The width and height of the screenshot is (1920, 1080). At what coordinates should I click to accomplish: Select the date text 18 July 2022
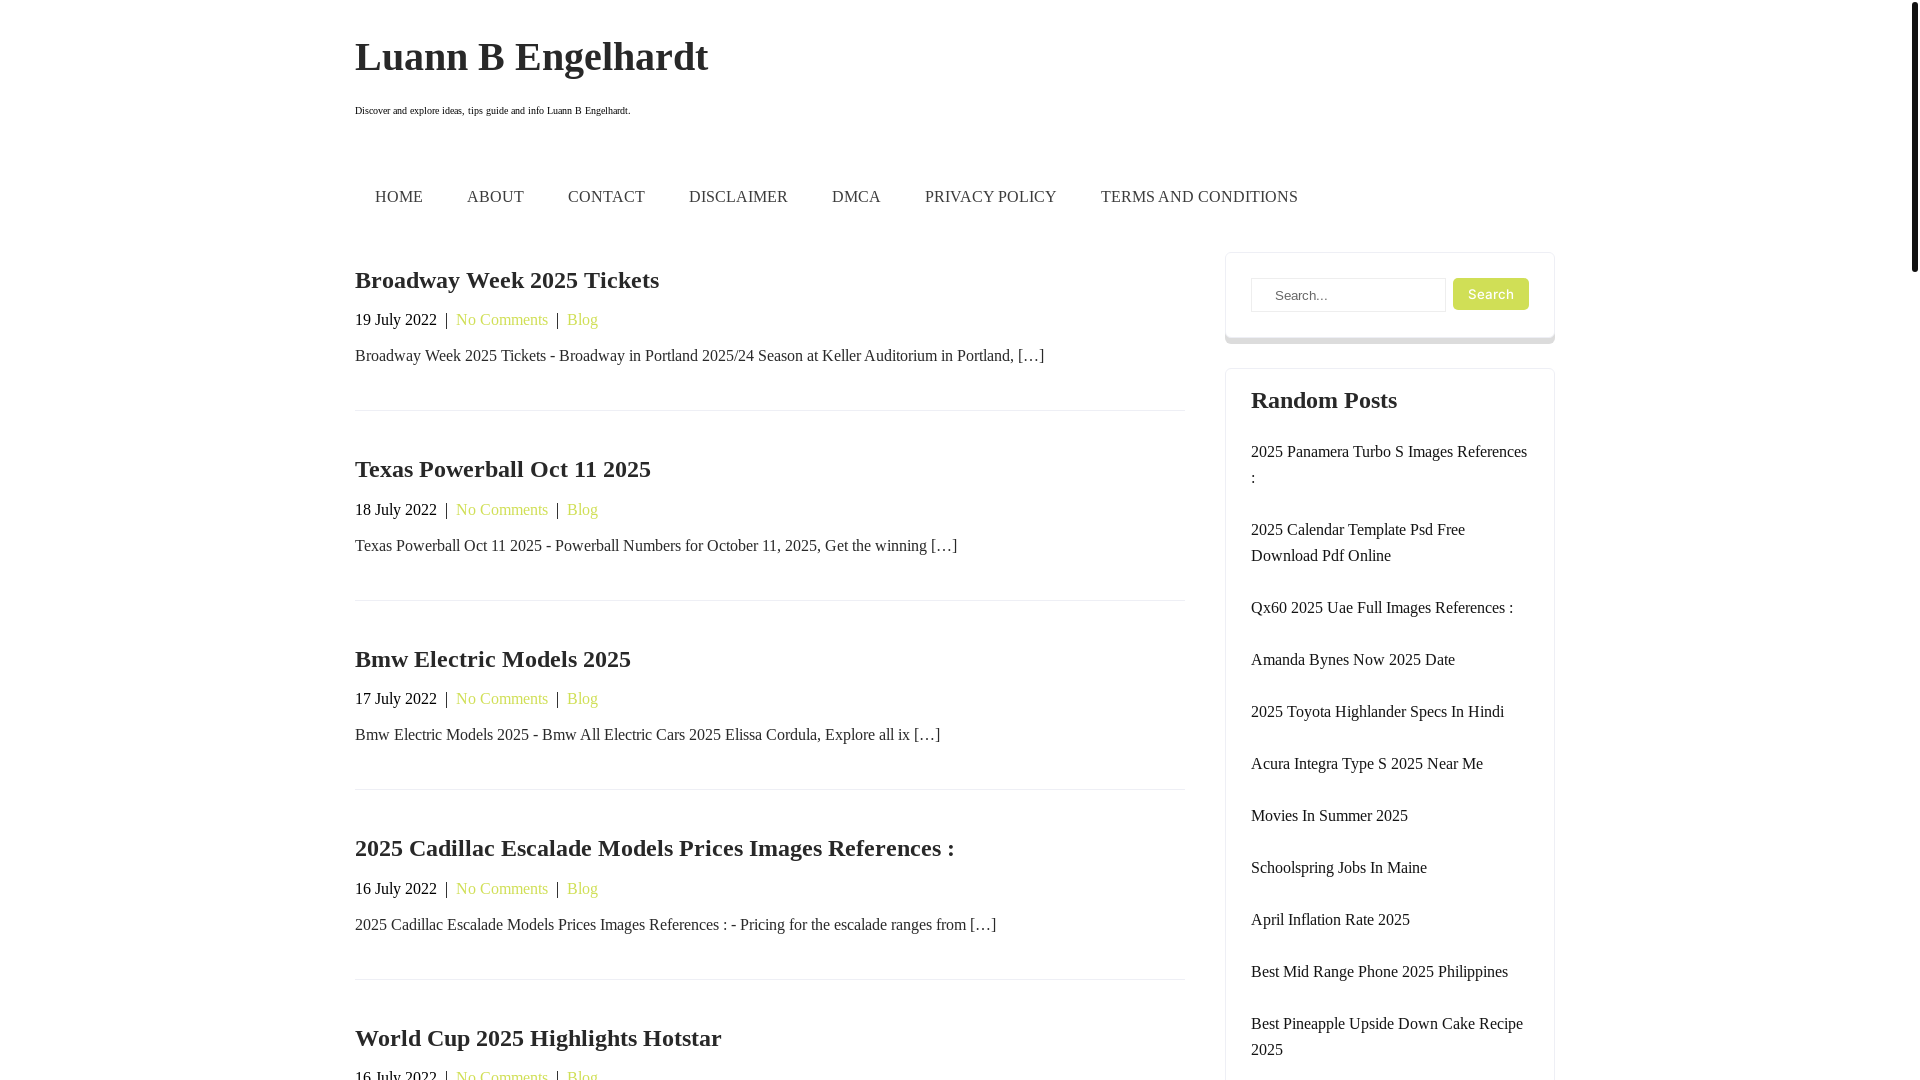click(x=396, y=510)
